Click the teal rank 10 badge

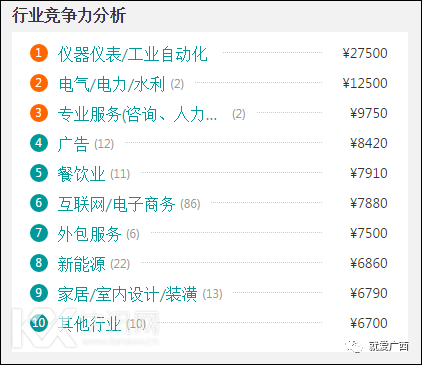[x=39, y=323]
